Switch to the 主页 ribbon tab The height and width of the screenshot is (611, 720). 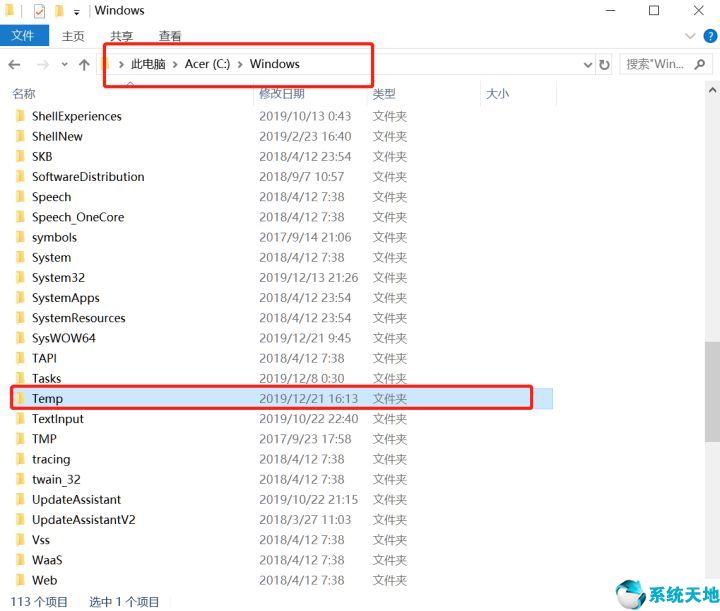pyautogui.click(x=73, y=36)
